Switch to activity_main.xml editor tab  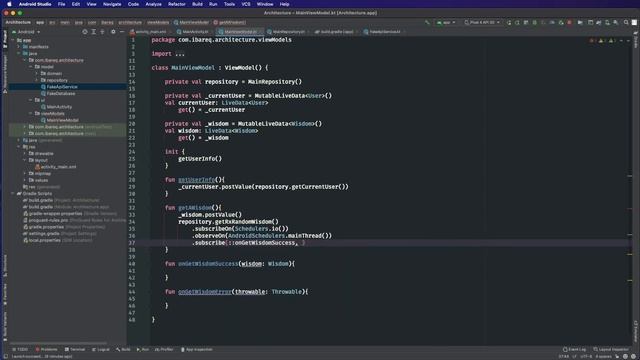149,31
